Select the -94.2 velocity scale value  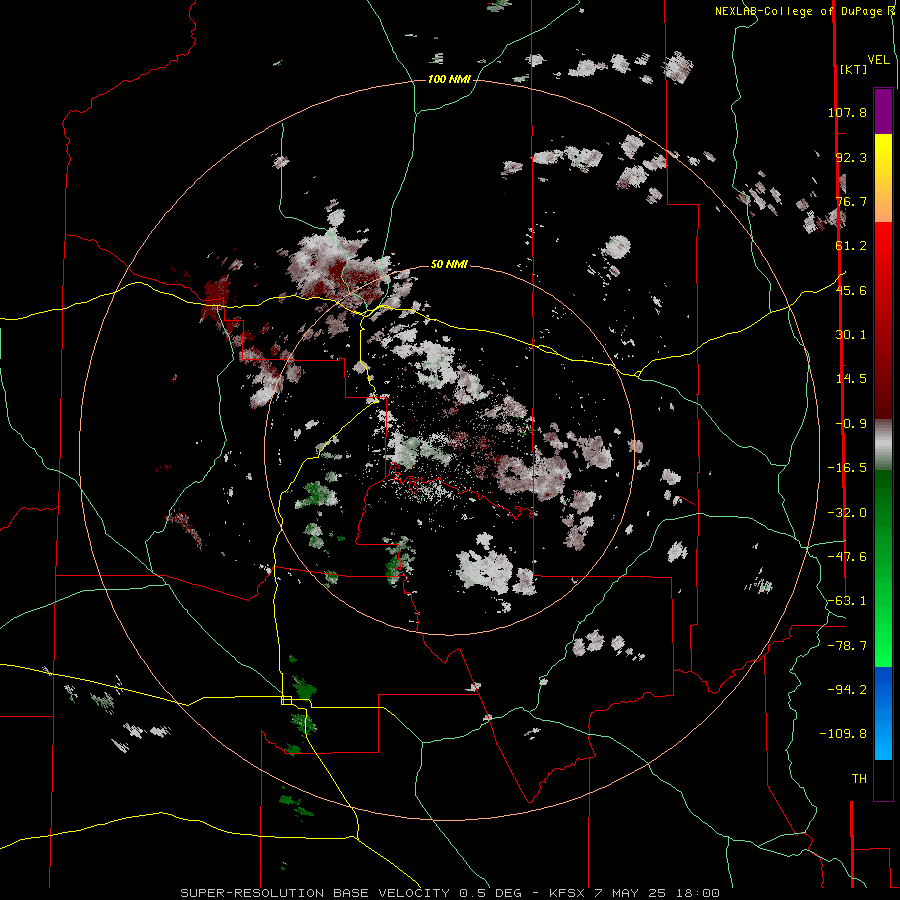pos(847,689)
